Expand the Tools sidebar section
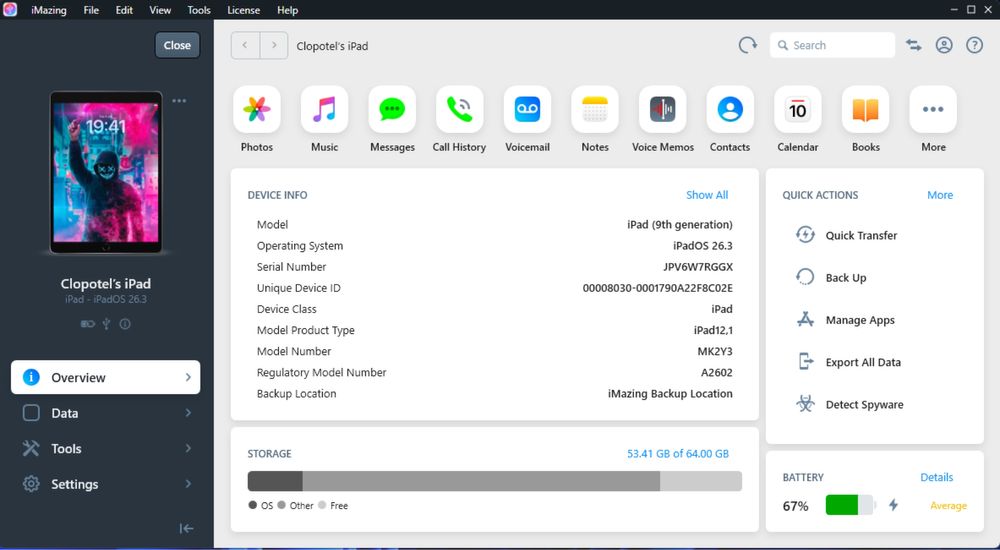 tap(105, 449)
